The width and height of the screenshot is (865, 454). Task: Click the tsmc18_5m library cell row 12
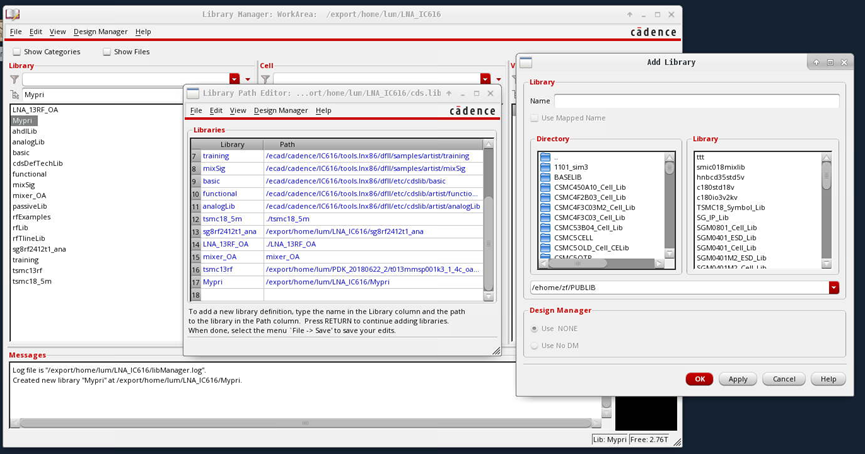232,219
